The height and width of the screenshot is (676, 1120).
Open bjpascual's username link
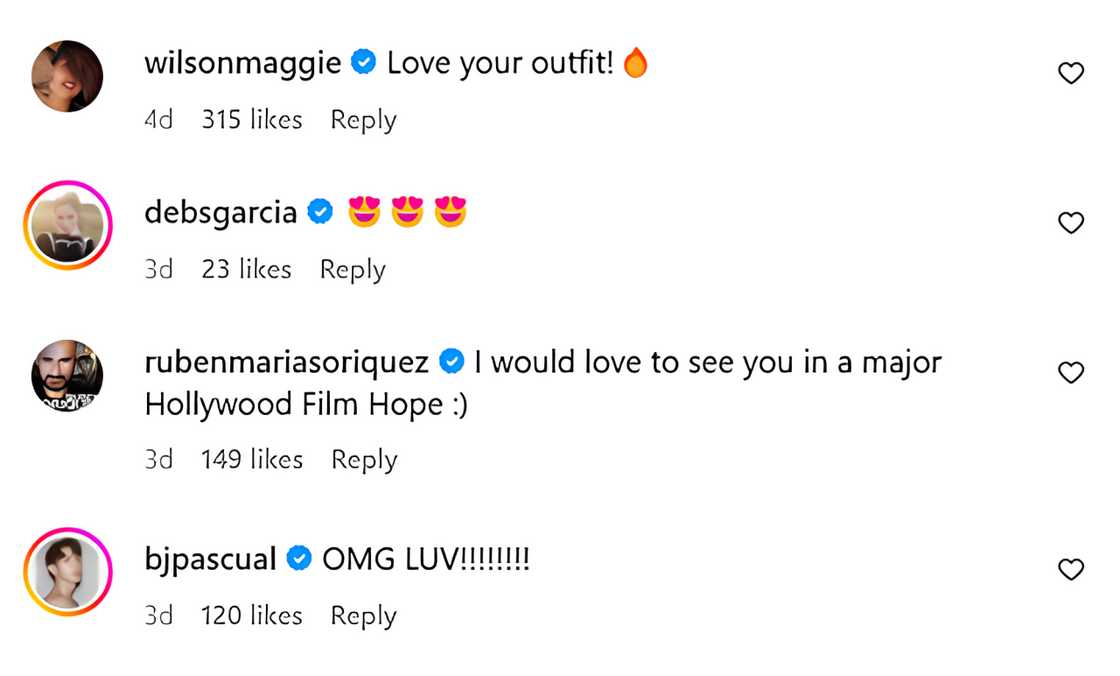pyautogui.click(x=210, y=559)
